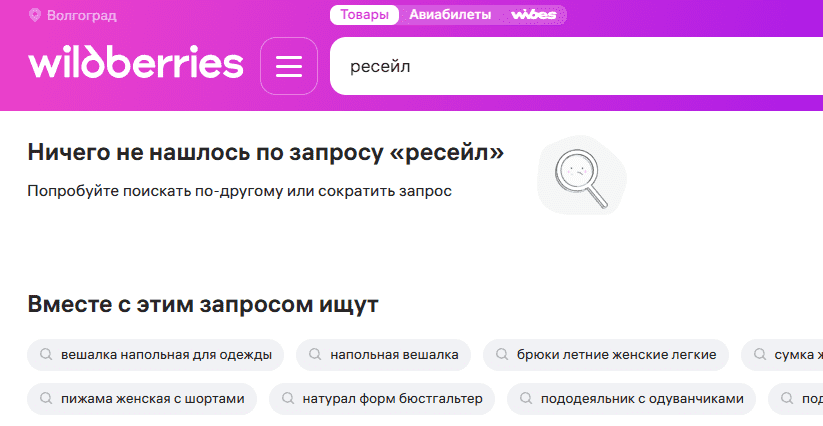Change the delivery city Волгоград
Viewport: 823px width, 426px height.
(81, 15)
